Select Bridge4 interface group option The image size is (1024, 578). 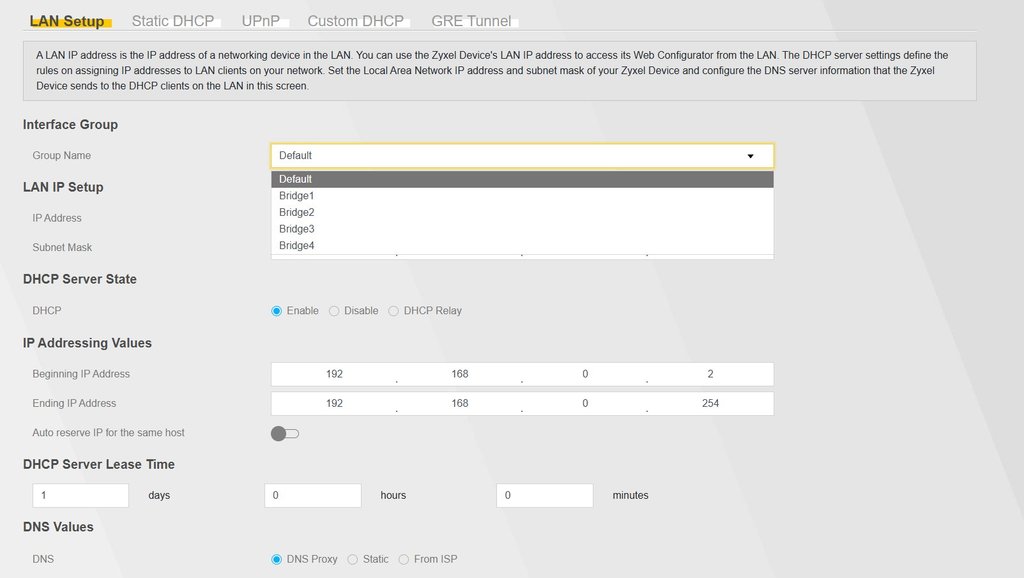click(296, 246)
